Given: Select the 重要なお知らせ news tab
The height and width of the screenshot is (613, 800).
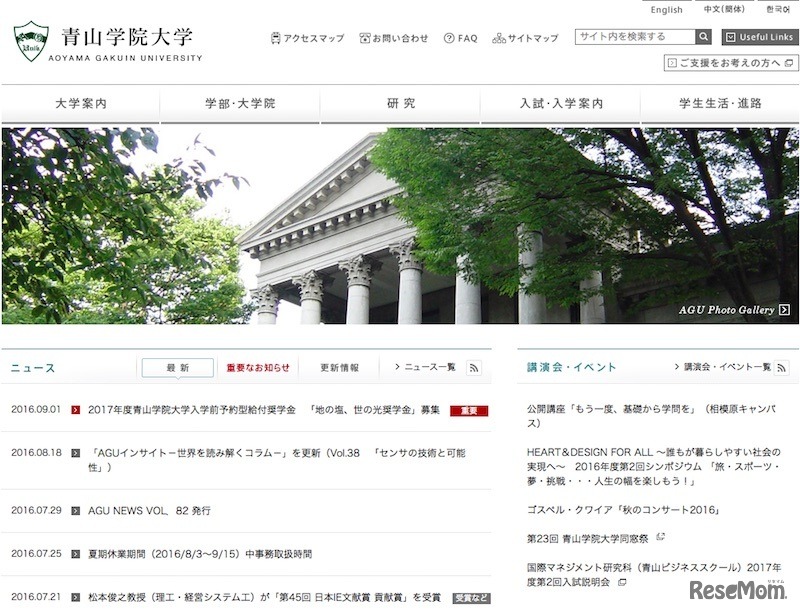Looking at the screenshot, I should [x=258, y=368].
